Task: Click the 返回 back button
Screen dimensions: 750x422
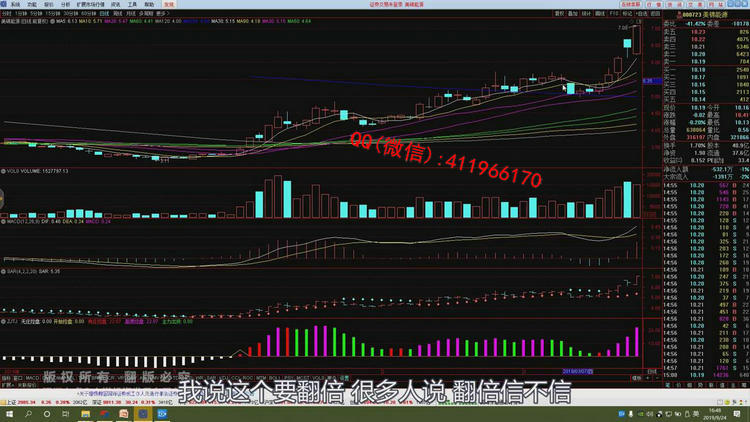Action: coord(655,14)
